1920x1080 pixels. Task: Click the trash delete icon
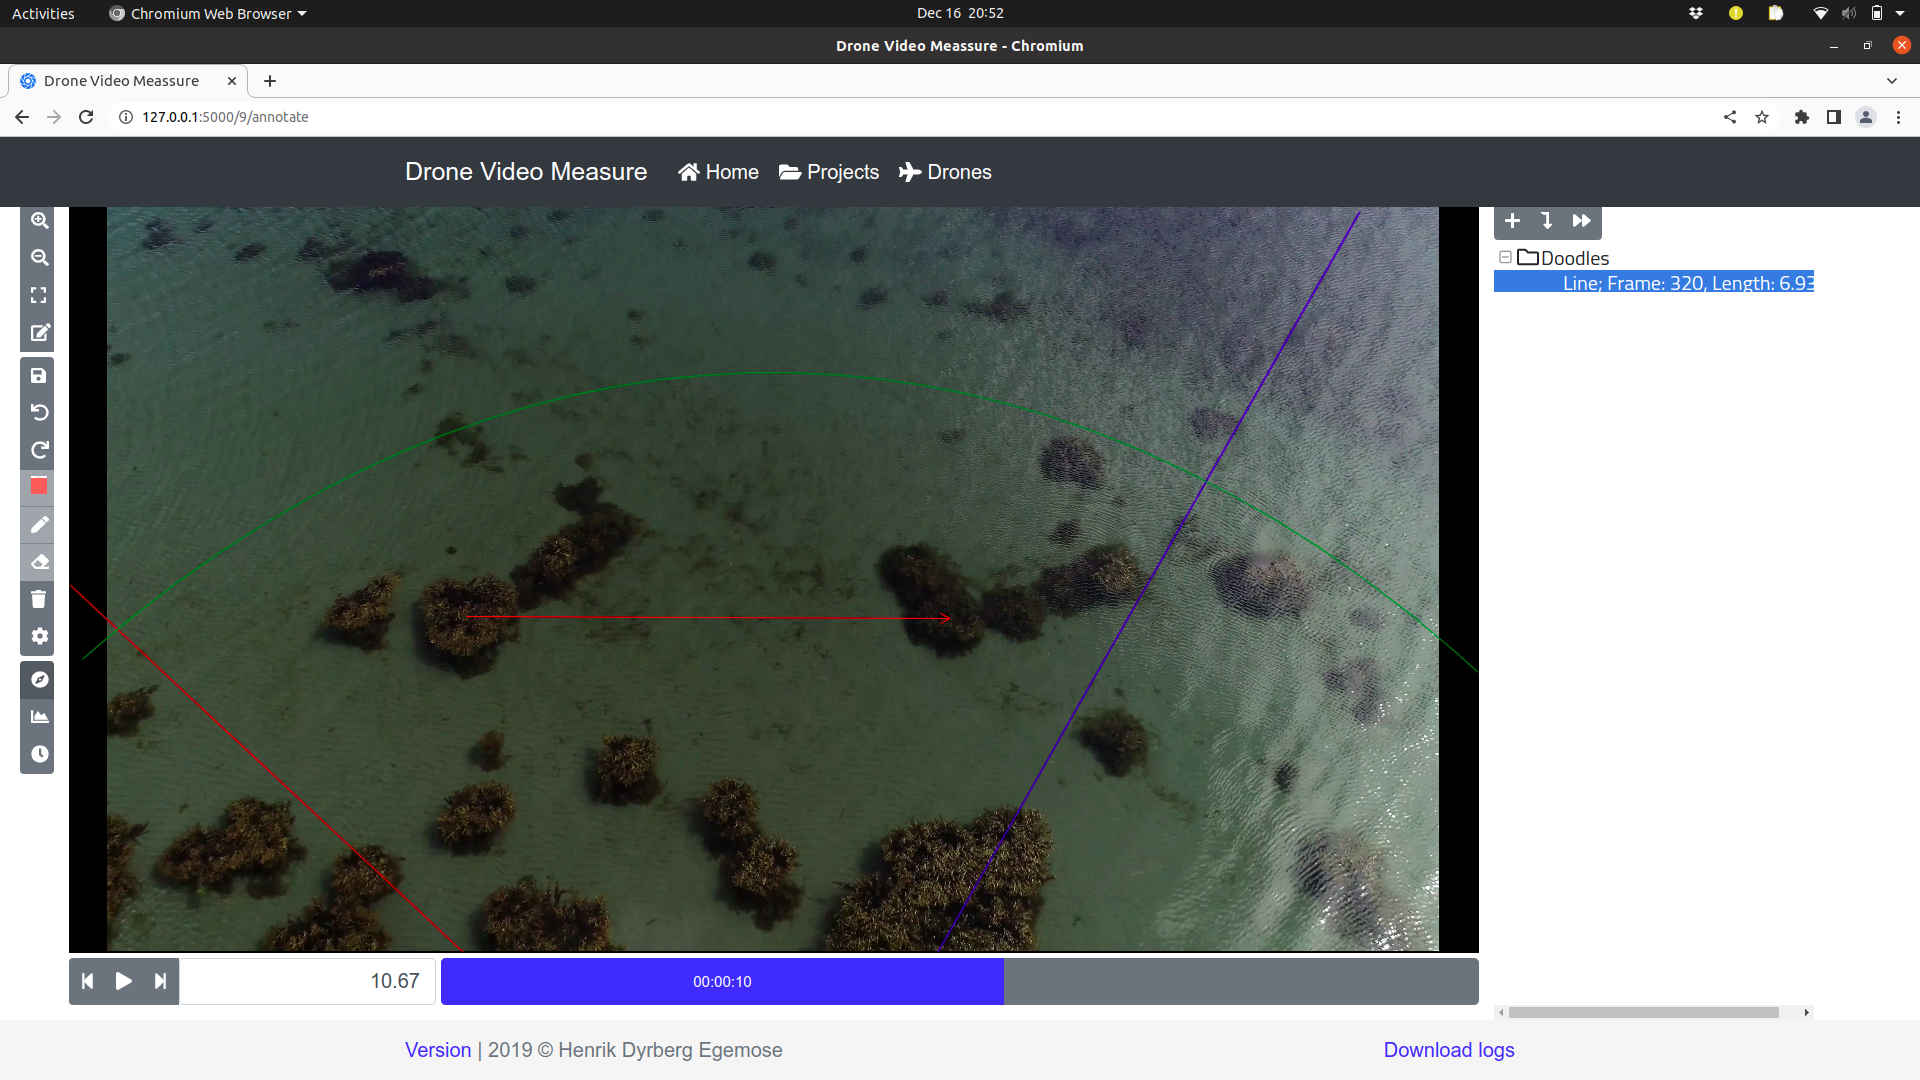(39, 599)
